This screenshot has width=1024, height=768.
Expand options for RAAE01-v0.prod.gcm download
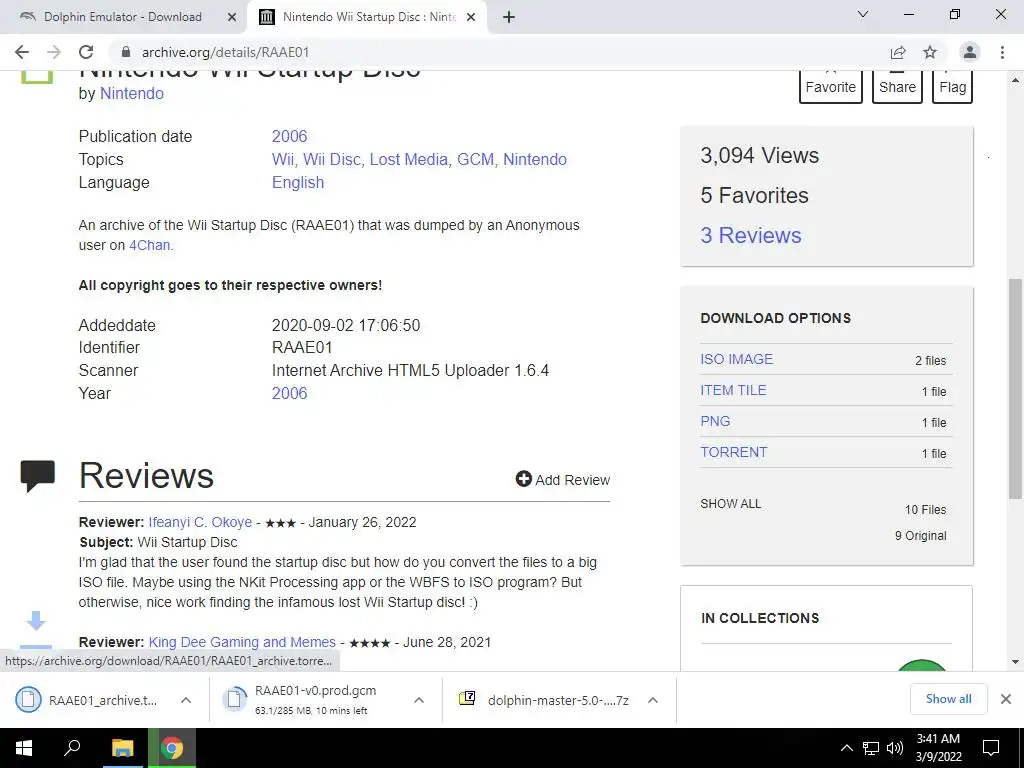(x=419, y=700)
